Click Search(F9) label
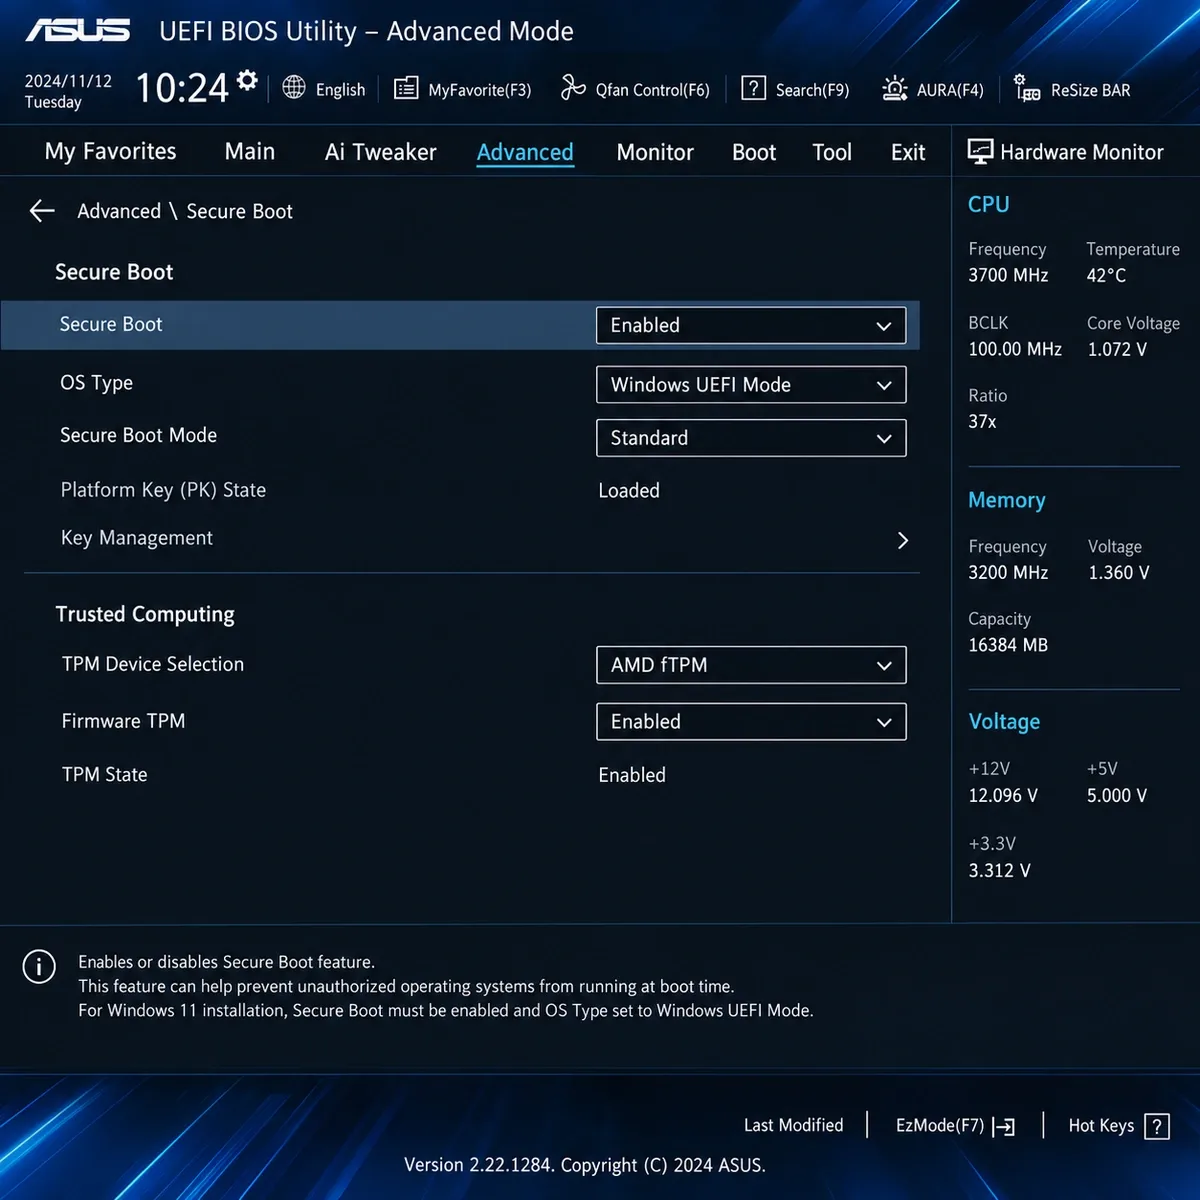 tap(813, 90)
